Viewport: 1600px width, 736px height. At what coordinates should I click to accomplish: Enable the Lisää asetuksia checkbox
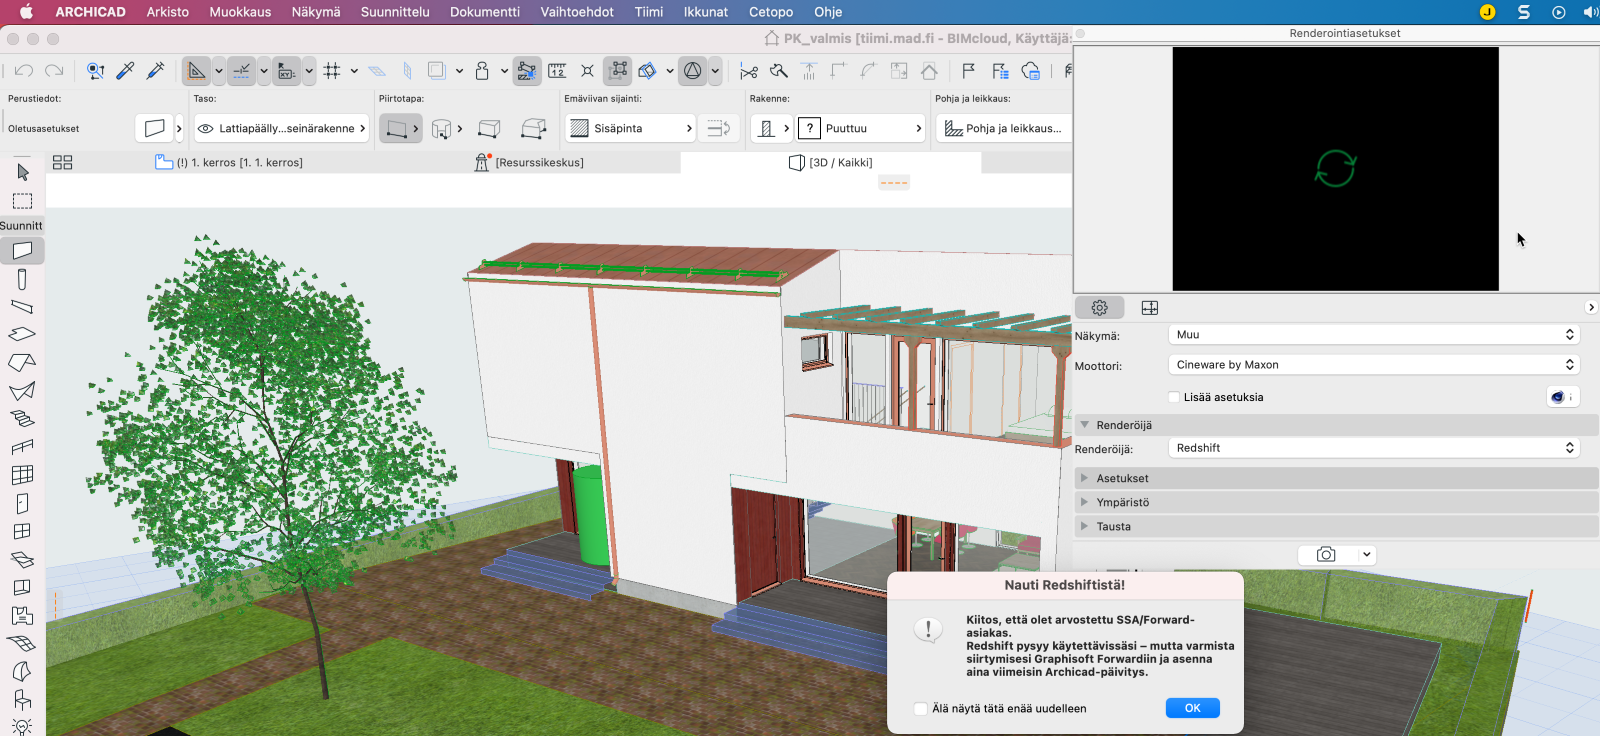coord(1174,397)
